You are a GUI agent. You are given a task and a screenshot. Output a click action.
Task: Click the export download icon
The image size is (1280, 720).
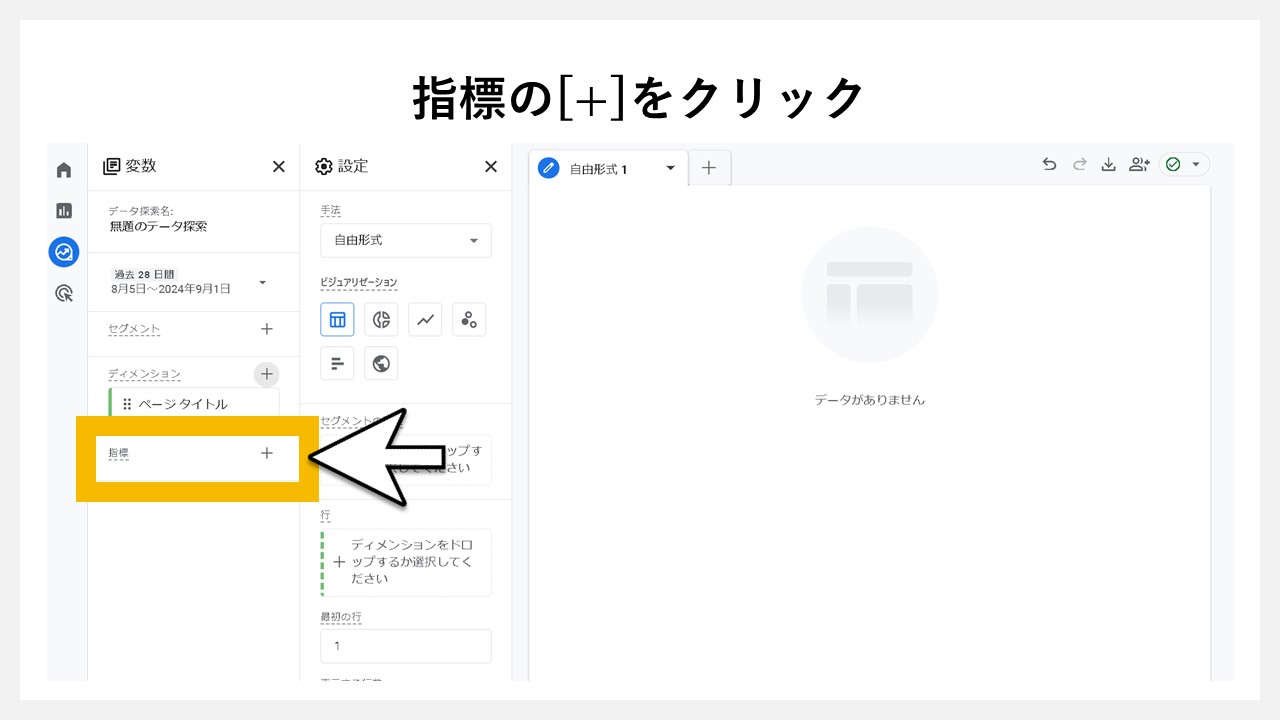(x=1109, y=166)
